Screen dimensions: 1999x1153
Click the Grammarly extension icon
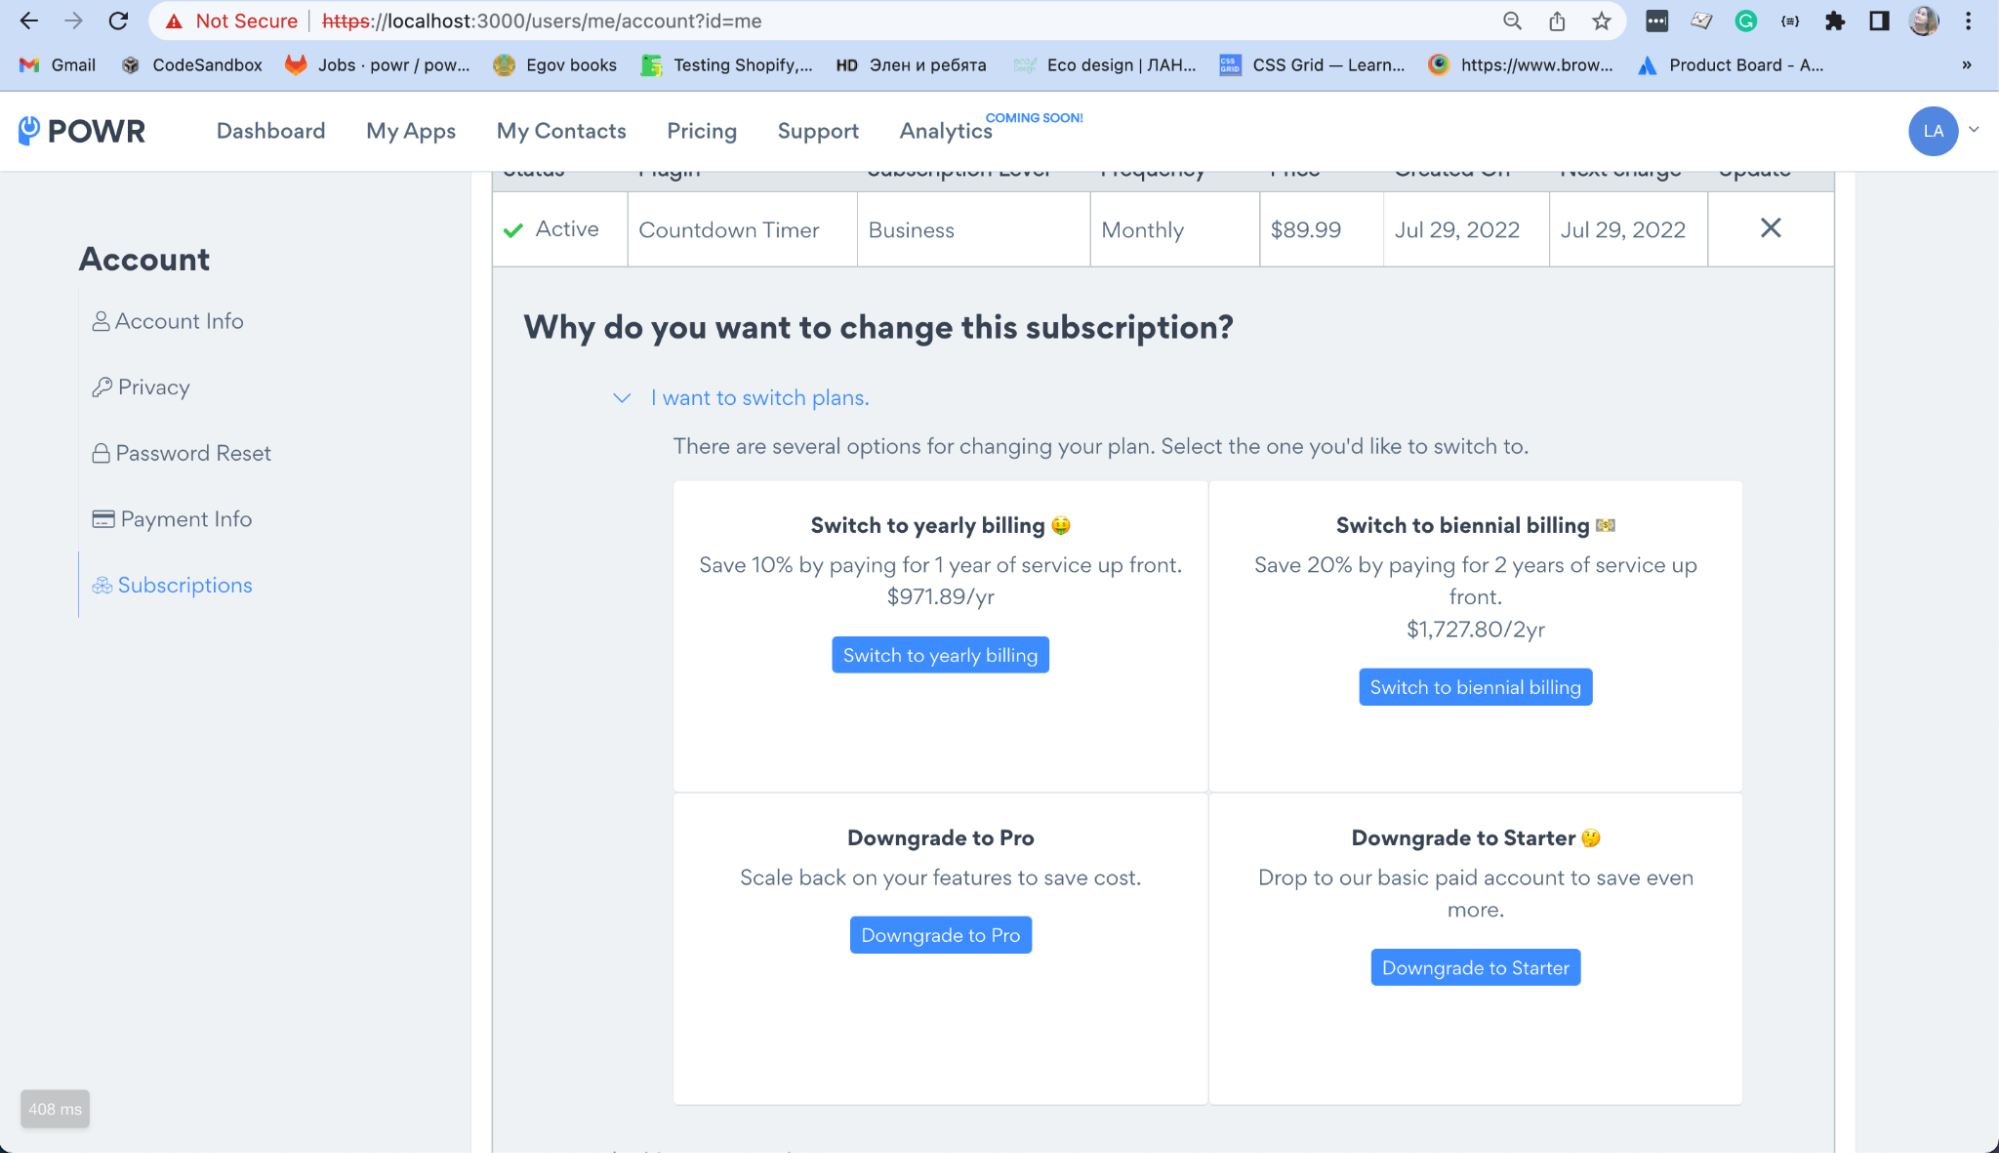(1745, 21)
